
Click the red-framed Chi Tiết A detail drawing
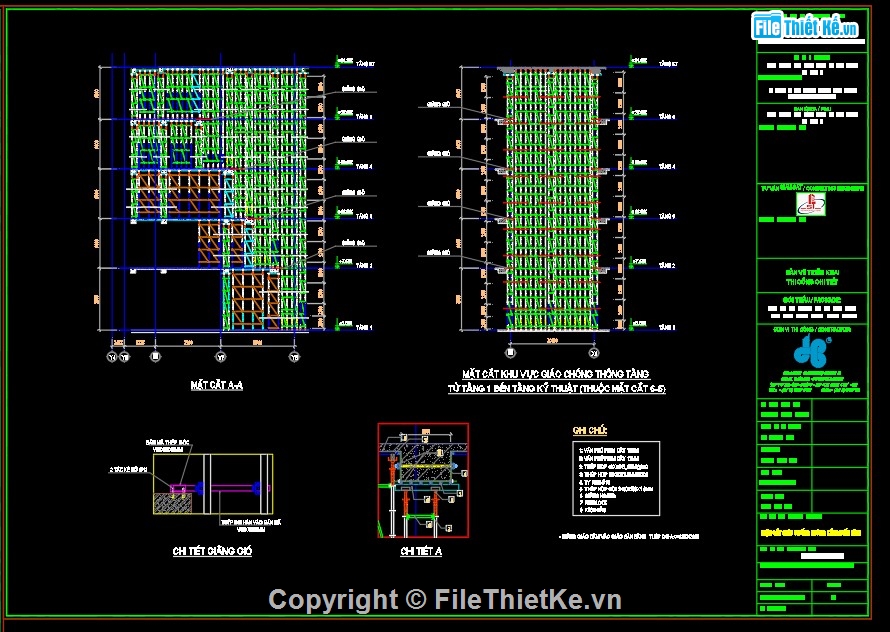pos(422,480)
